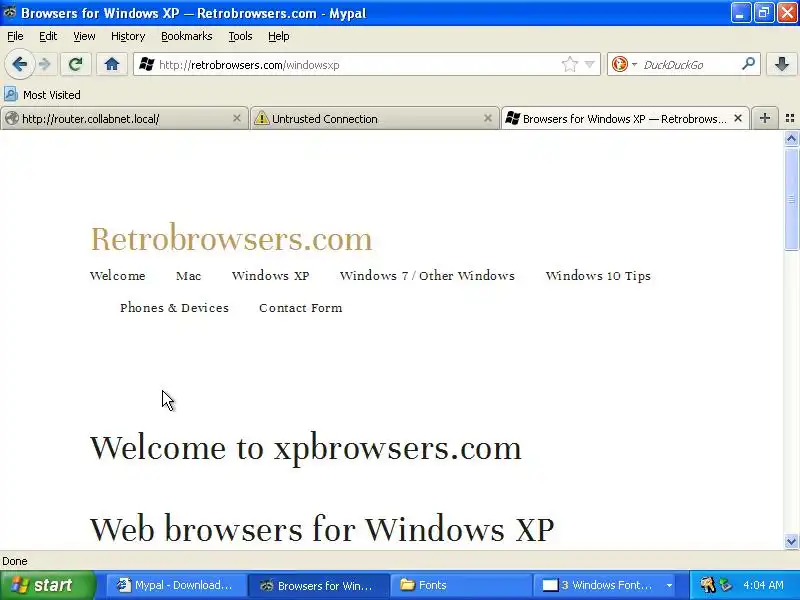Open the Home page via house icon
Image resolution: width=800 pixels, height=600 pixels.
[112, 64]
